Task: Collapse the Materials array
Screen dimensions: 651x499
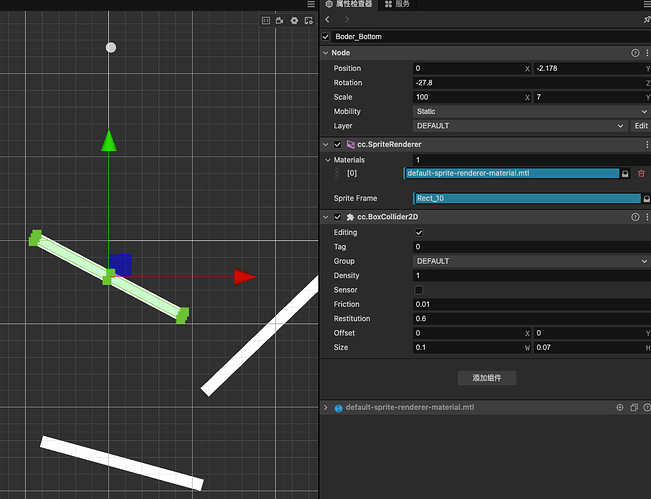Action: coord(328,160)
